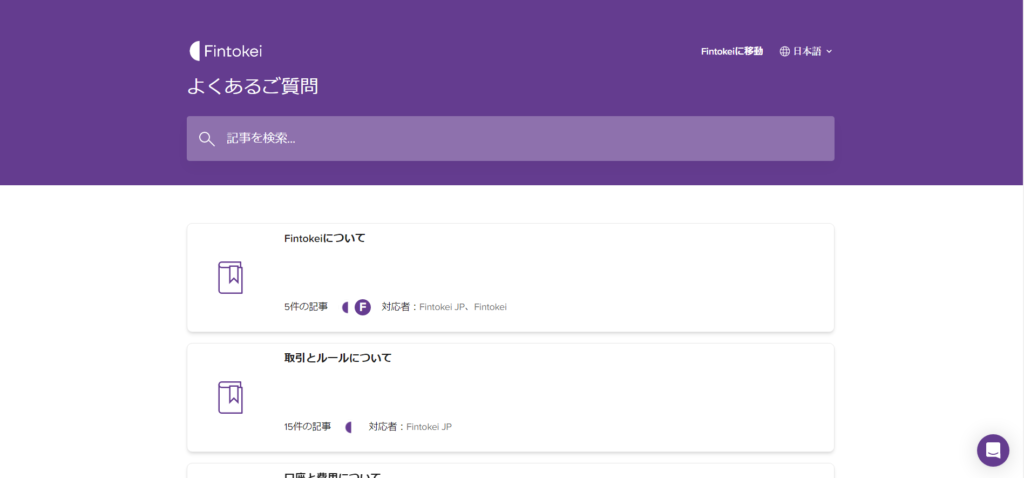Image resolution: width=1024 pixels, height=478 pixels.
Task: Open the chat messenger bubble
Action: (993, 450)
